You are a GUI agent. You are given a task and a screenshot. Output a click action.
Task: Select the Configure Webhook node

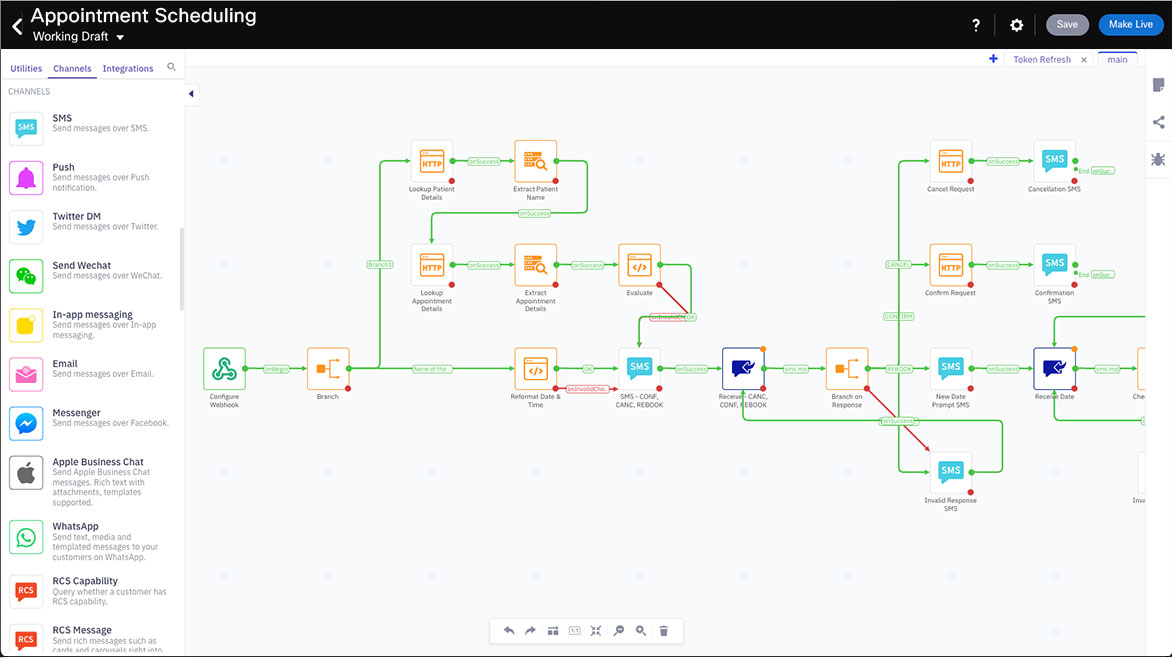(224, 369)
